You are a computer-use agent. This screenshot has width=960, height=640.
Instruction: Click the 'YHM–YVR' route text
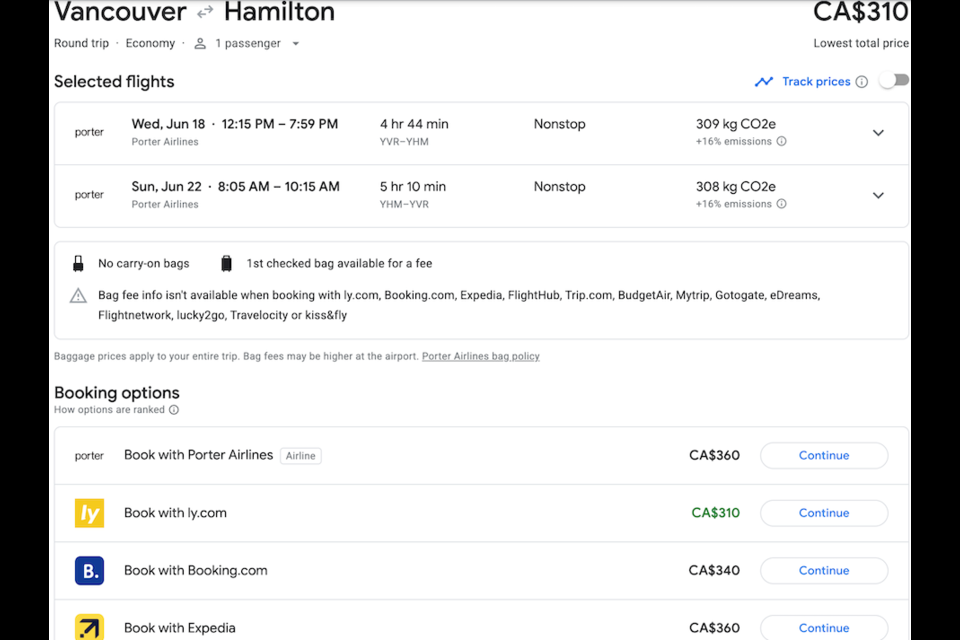tap(404, 204)
